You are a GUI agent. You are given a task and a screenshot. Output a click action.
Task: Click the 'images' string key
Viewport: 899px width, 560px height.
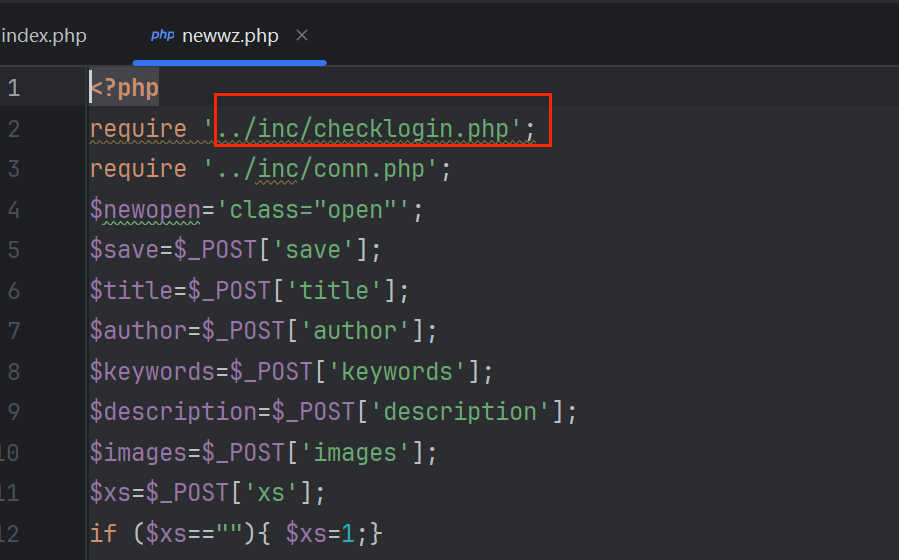pyautogui.click(x=362, y=453)
